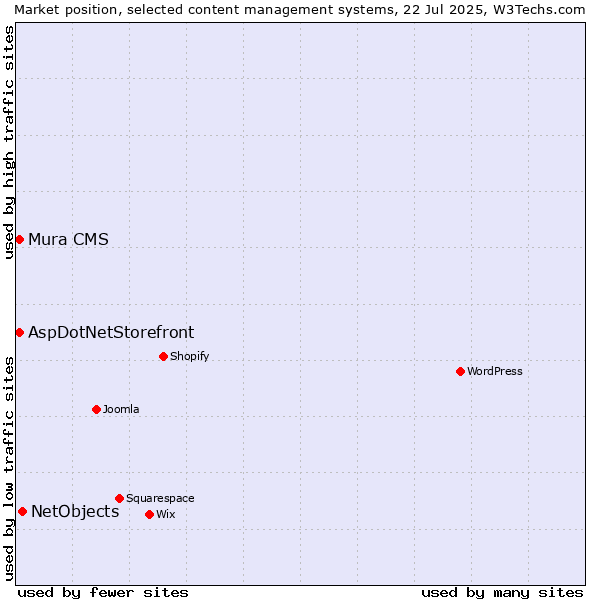600x600 pixels.
Task: Click the chart title mentioning W3Techs.com
Action: point(300,10)
